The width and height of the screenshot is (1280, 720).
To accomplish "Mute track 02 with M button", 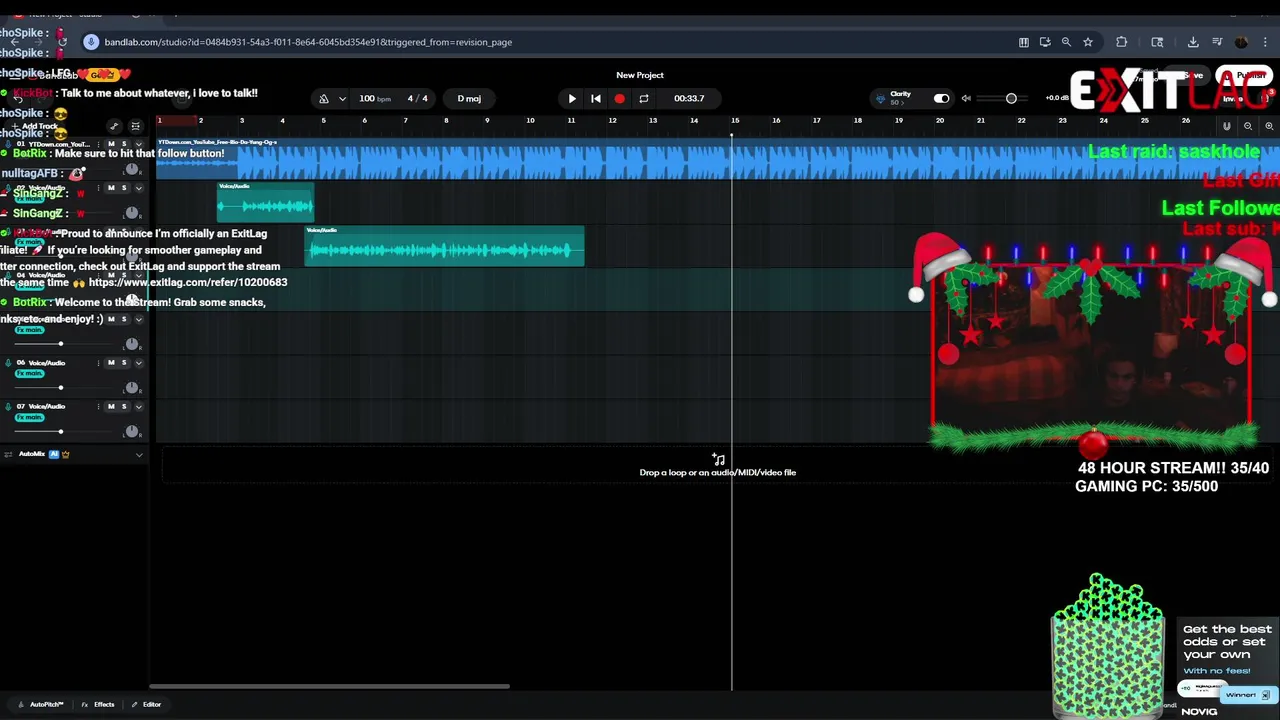I will [x=111, y=188].
